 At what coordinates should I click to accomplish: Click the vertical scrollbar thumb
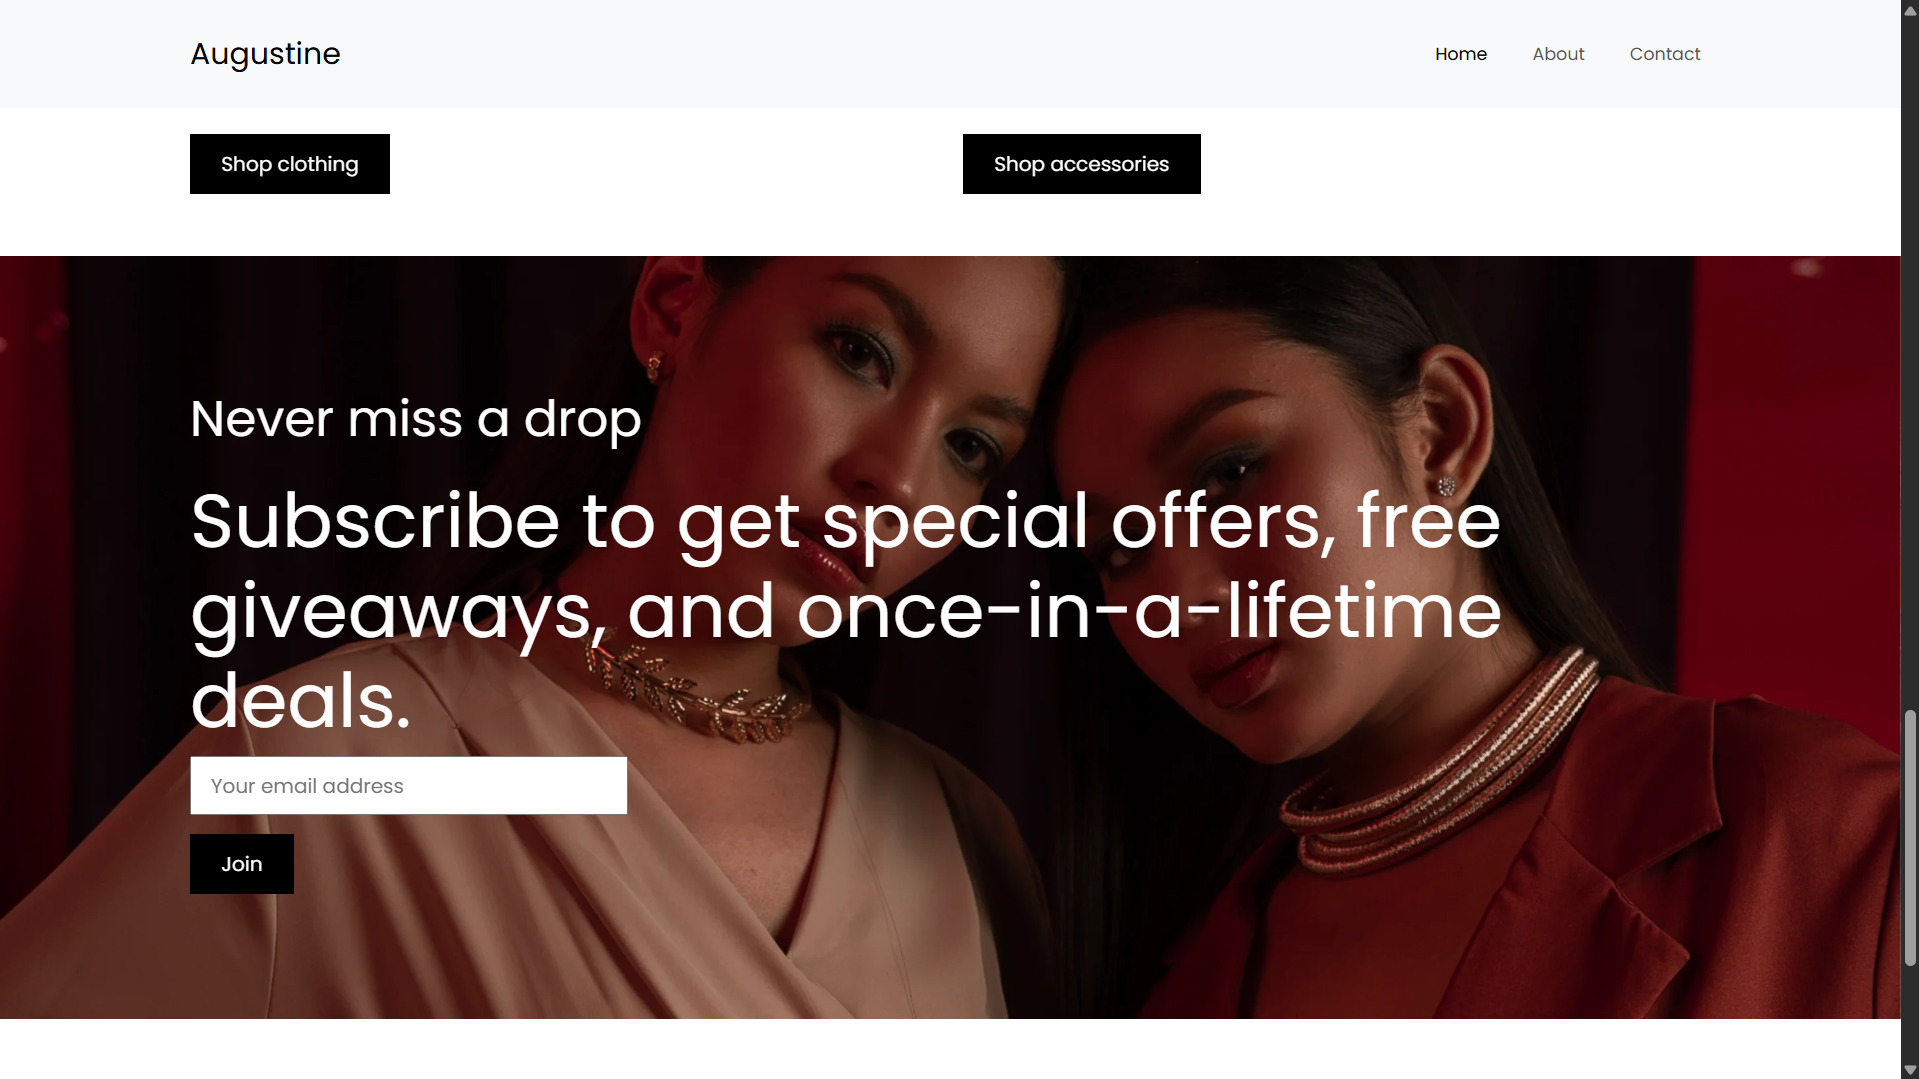[x=1910, y=838]
